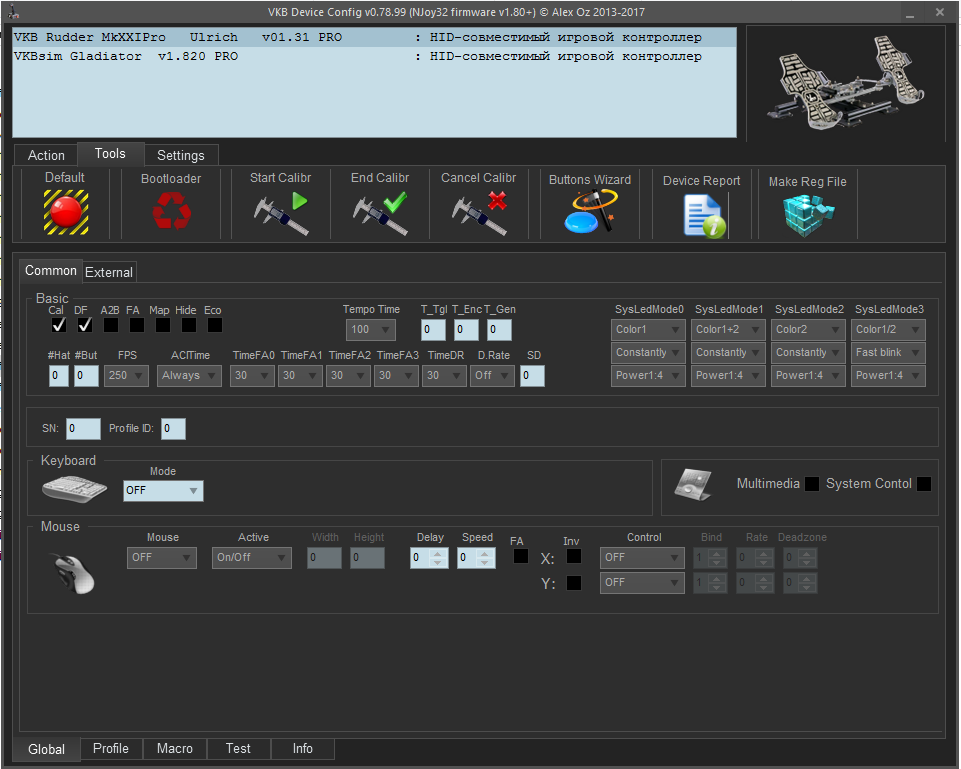The width and height of the screenshot is (961, 769).
Task: Click the Make Reg File cube icon
Action: tap(809, 215)
